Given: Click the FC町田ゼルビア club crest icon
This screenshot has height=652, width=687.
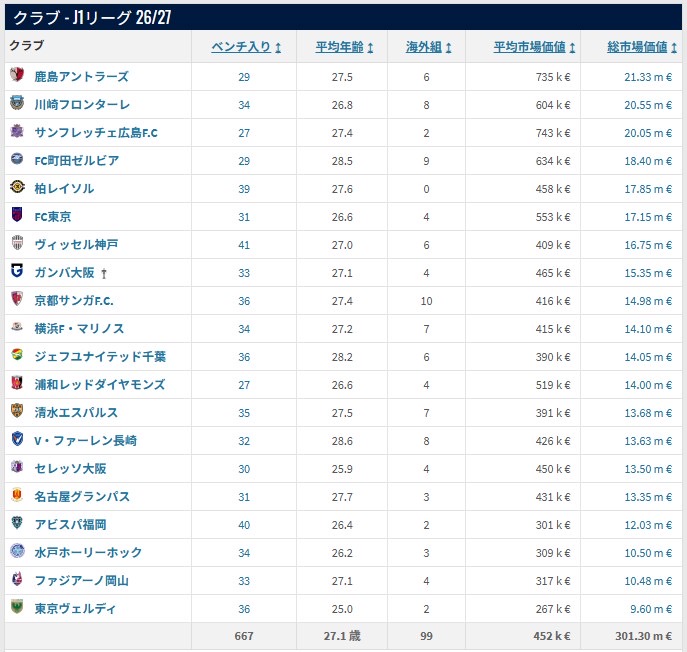Looking at the screenshot, I should [x=17, y=159].
